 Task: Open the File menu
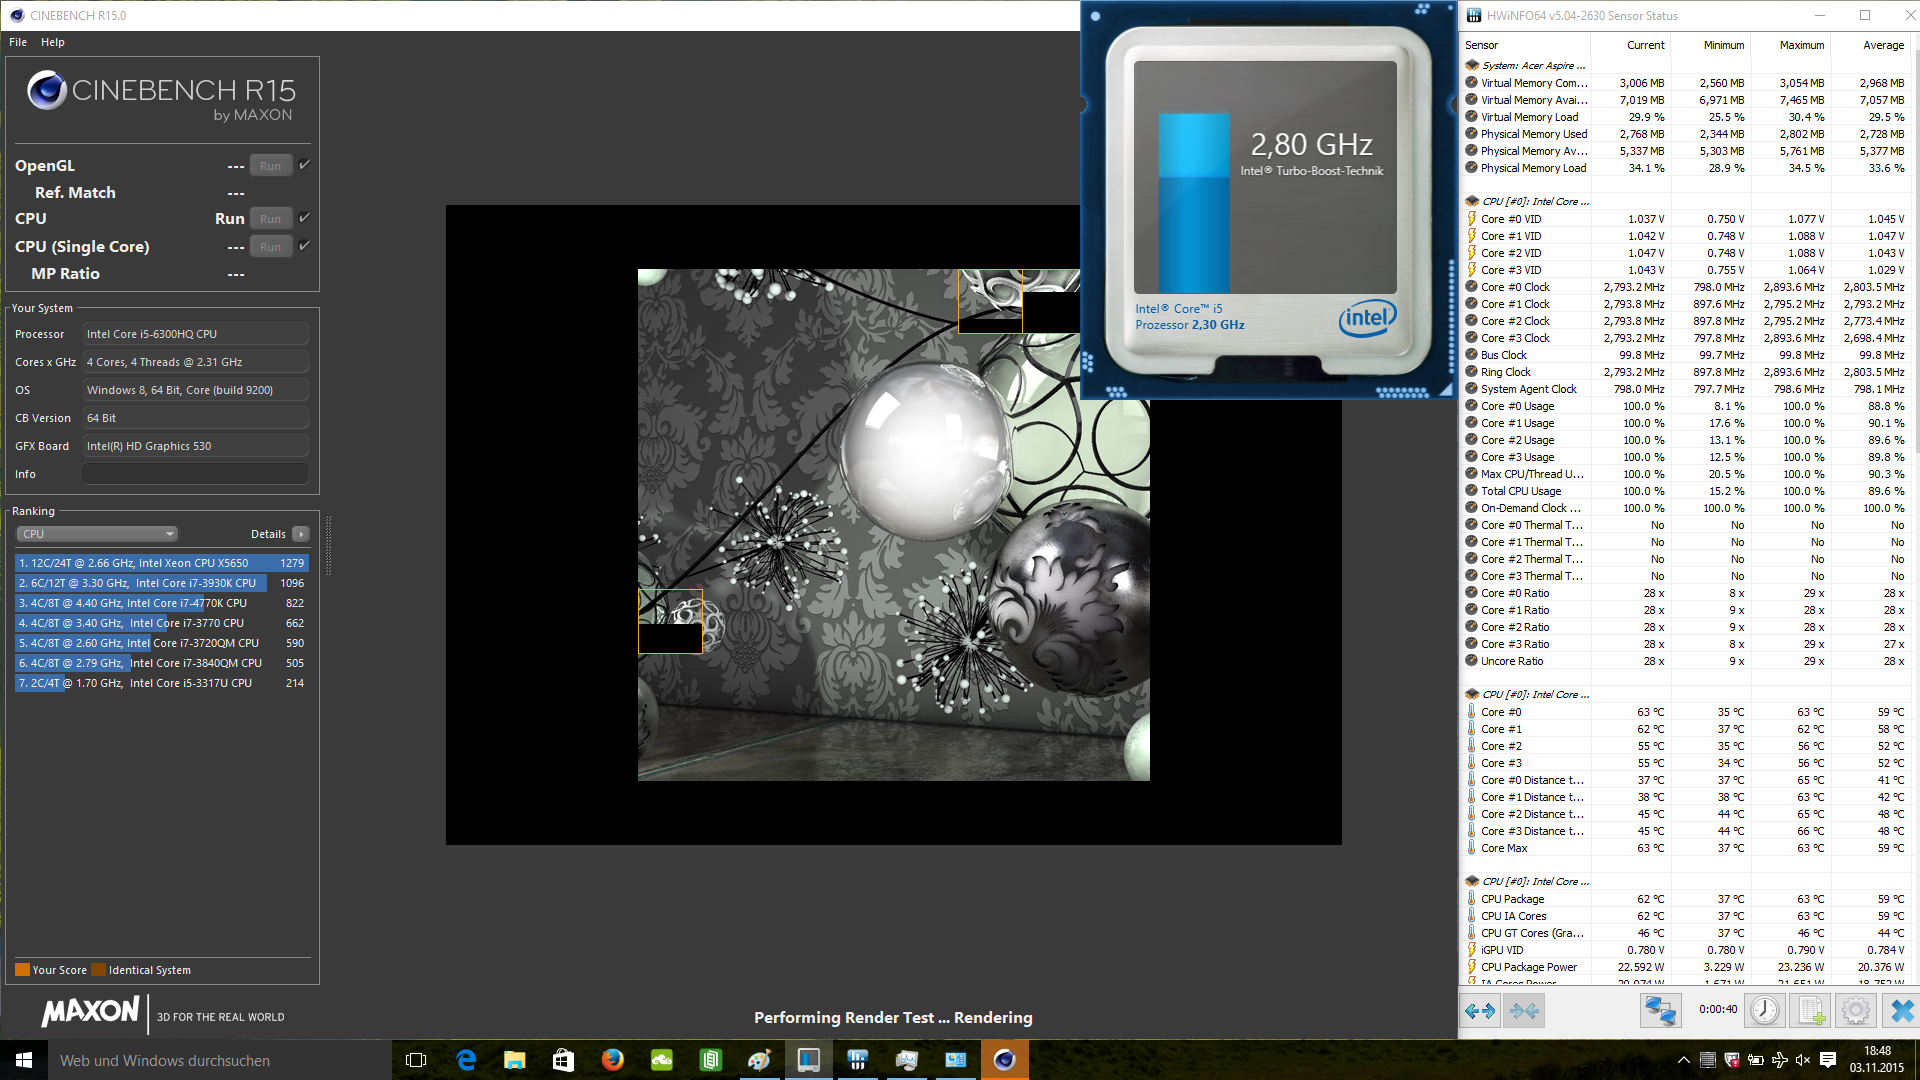[18, 42]
